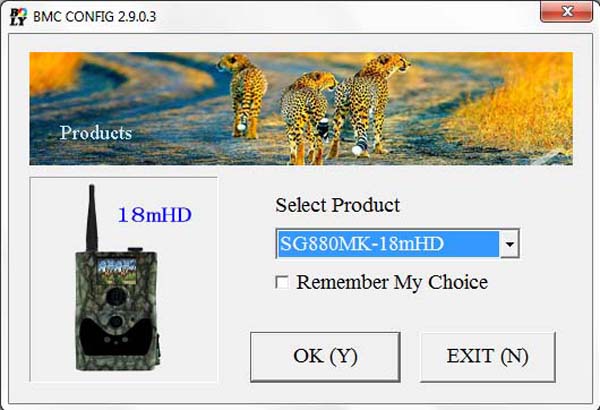This screenshot has width=600, height=410.
Task: Click the leftmost cheetah in the banner
Action: (243, 96)
